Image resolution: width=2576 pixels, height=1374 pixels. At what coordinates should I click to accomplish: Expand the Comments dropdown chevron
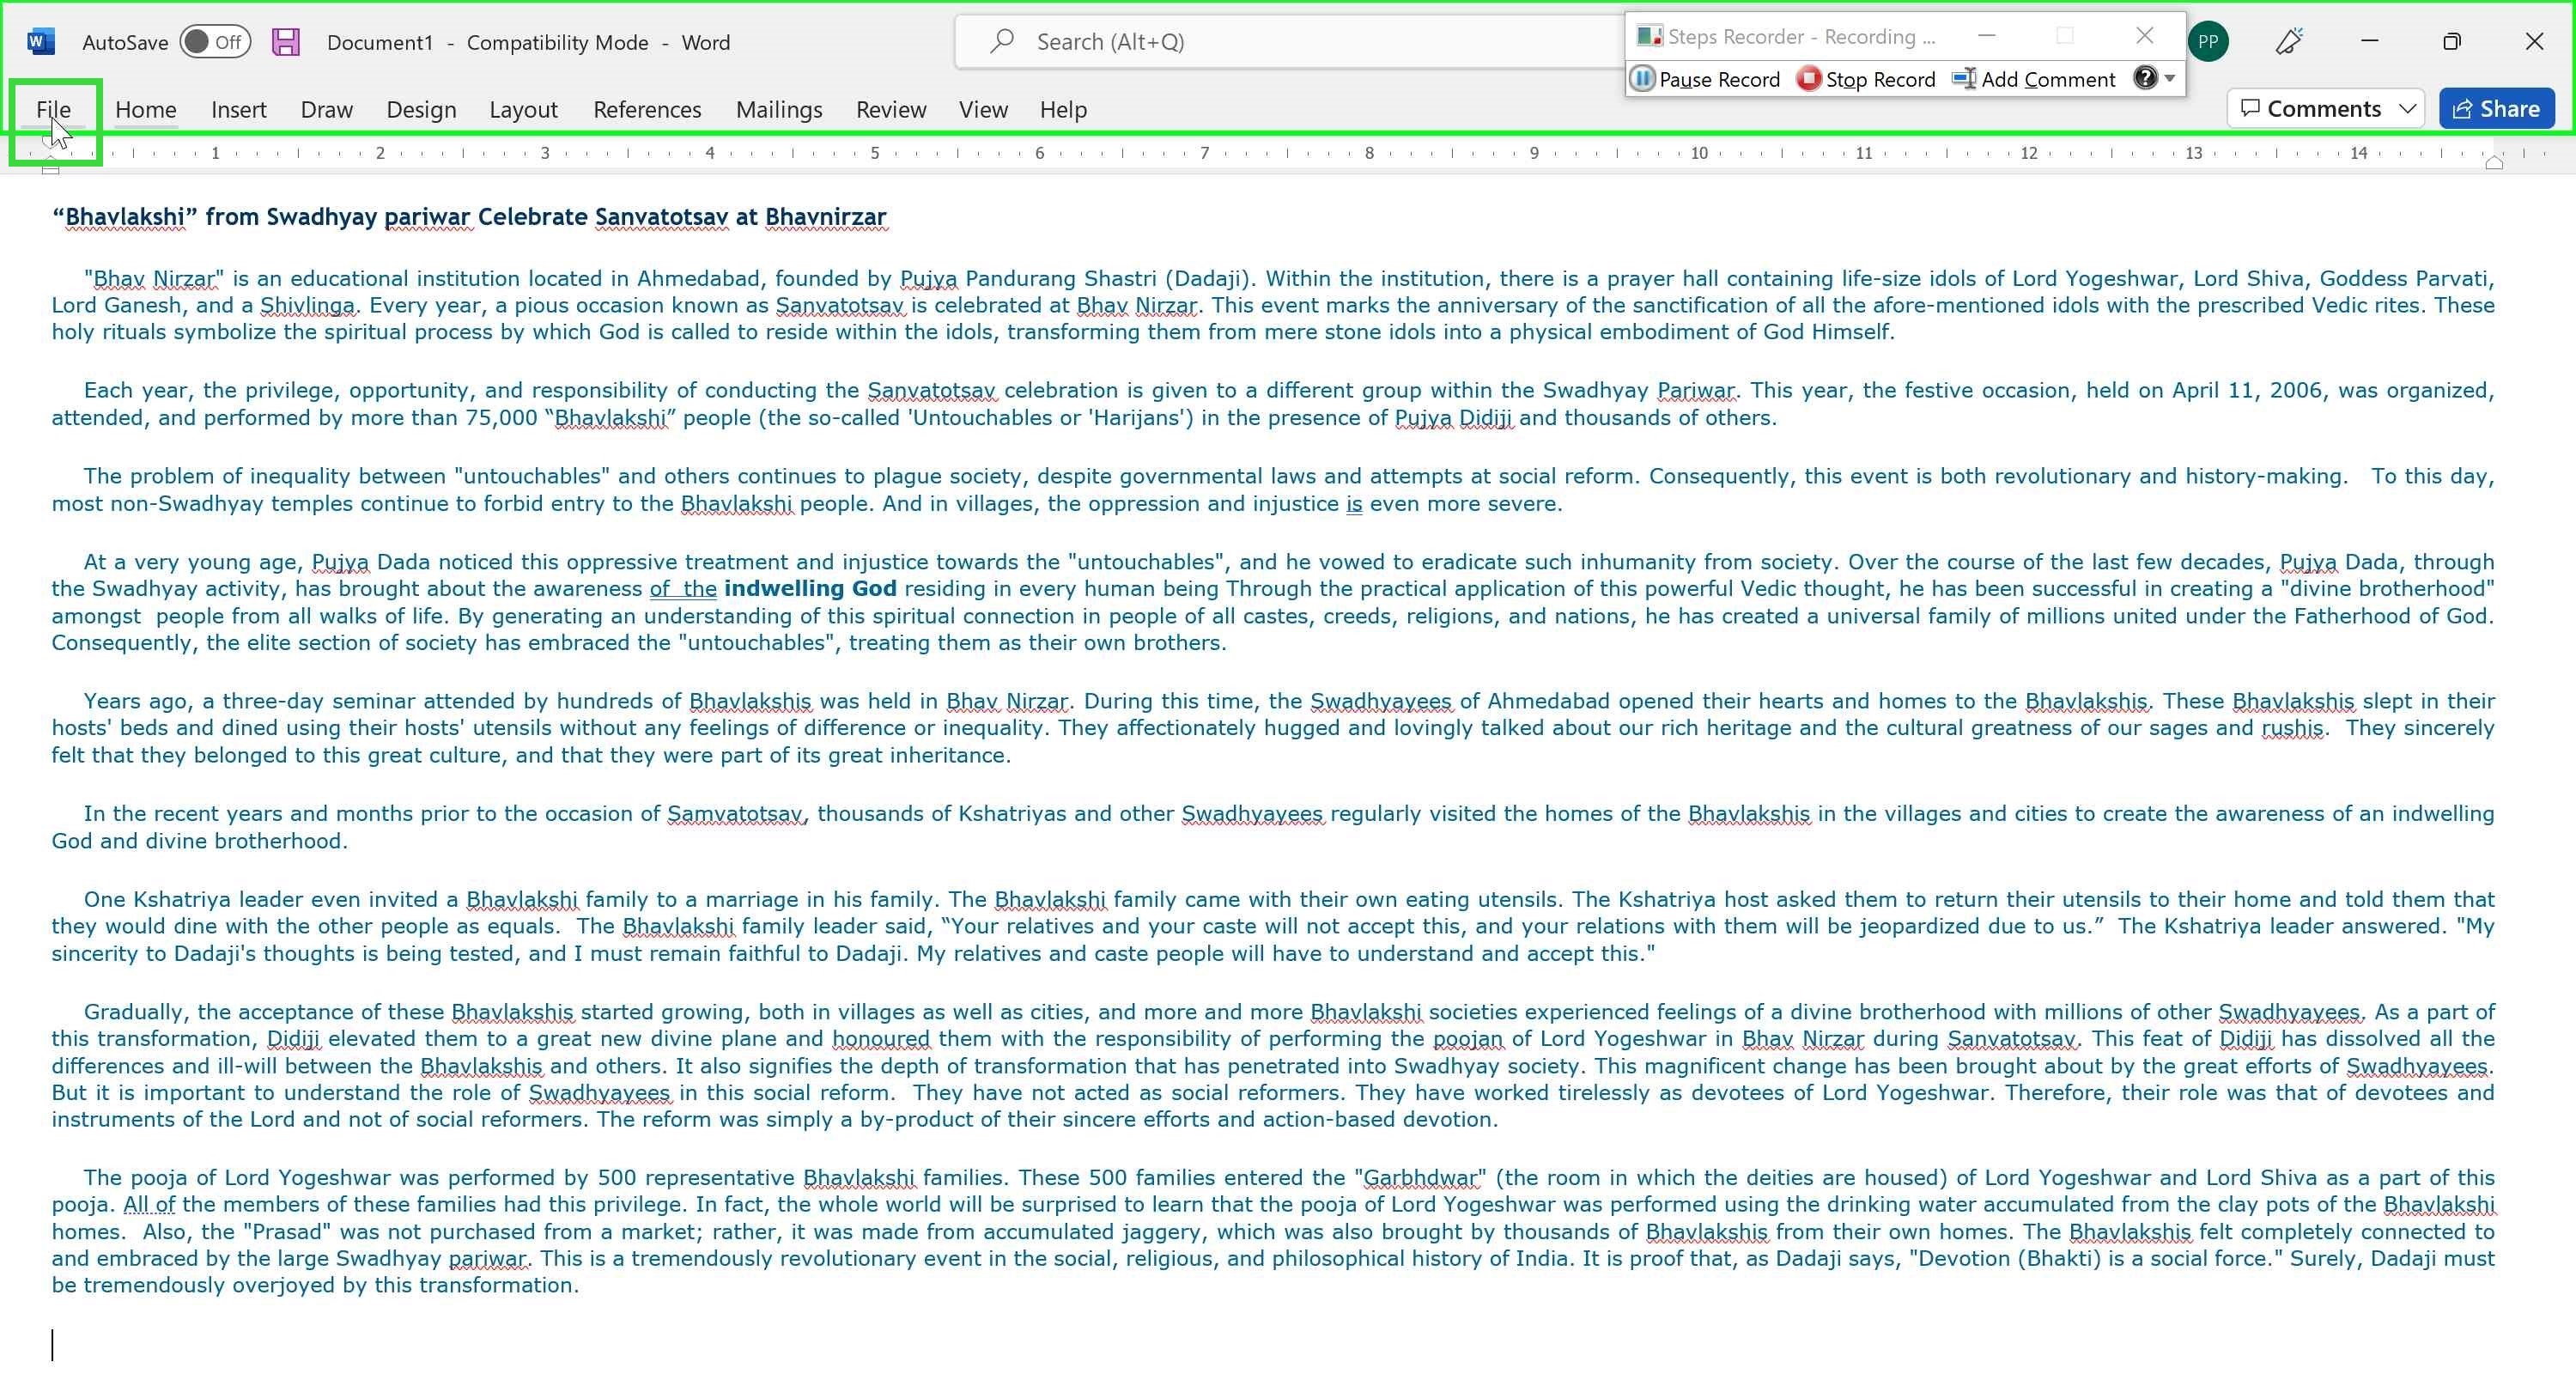click(2407, 109)
